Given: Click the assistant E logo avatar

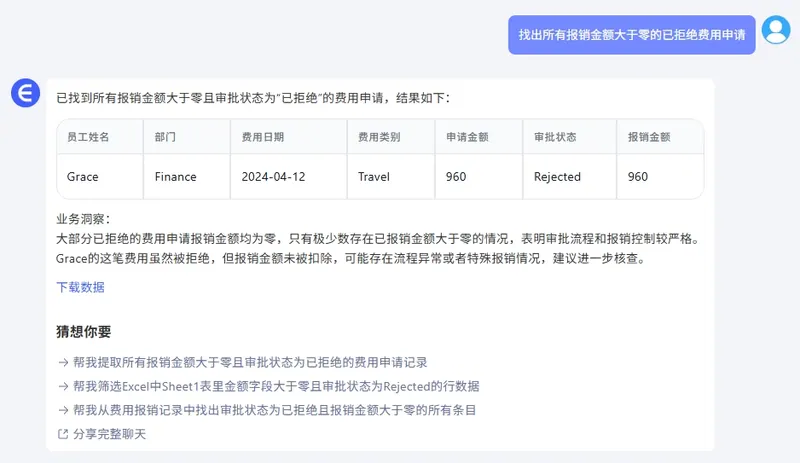Looking at the screenshot, I should point(25,94).
